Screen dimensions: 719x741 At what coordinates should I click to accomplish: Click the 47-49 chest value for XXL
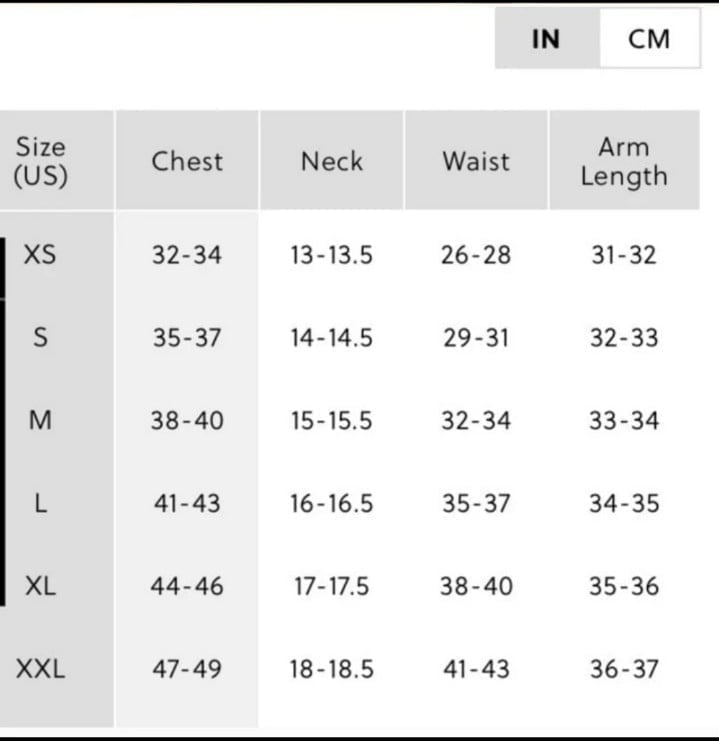pyautogui.click(x=187, y=669)
